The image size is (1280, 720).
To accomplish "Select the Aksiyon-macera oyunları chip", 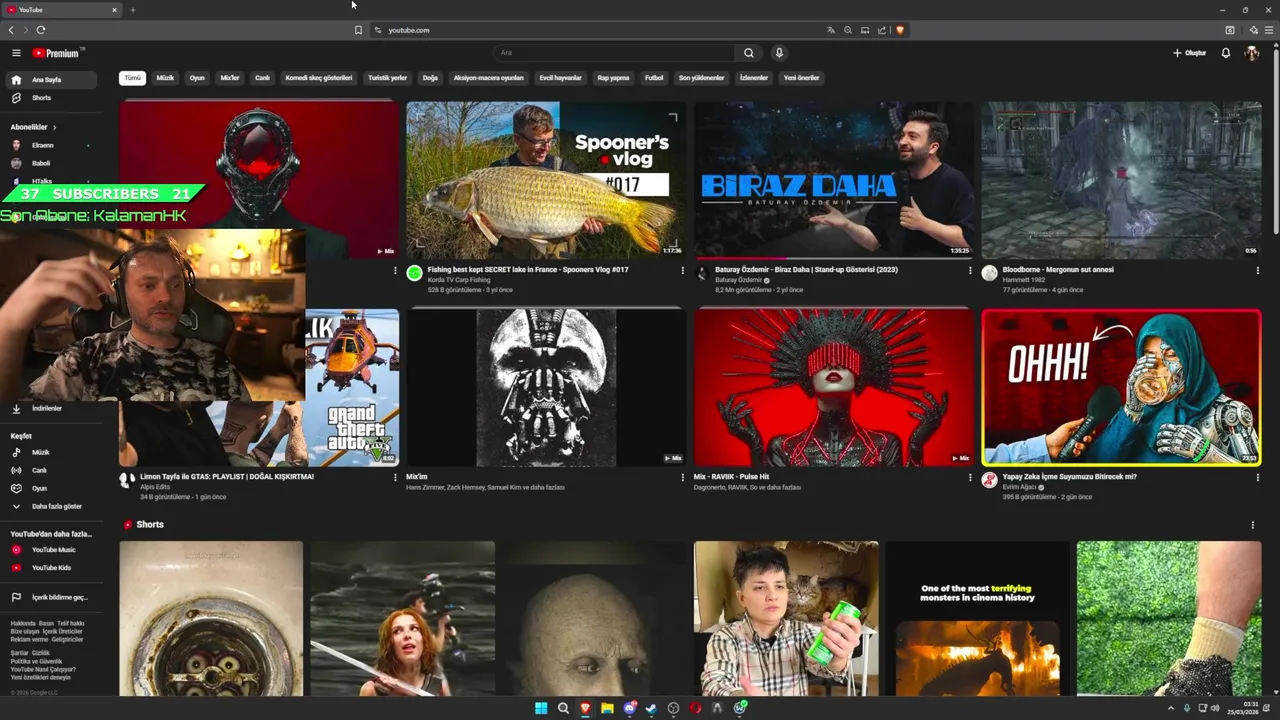I will pos(489,78).
